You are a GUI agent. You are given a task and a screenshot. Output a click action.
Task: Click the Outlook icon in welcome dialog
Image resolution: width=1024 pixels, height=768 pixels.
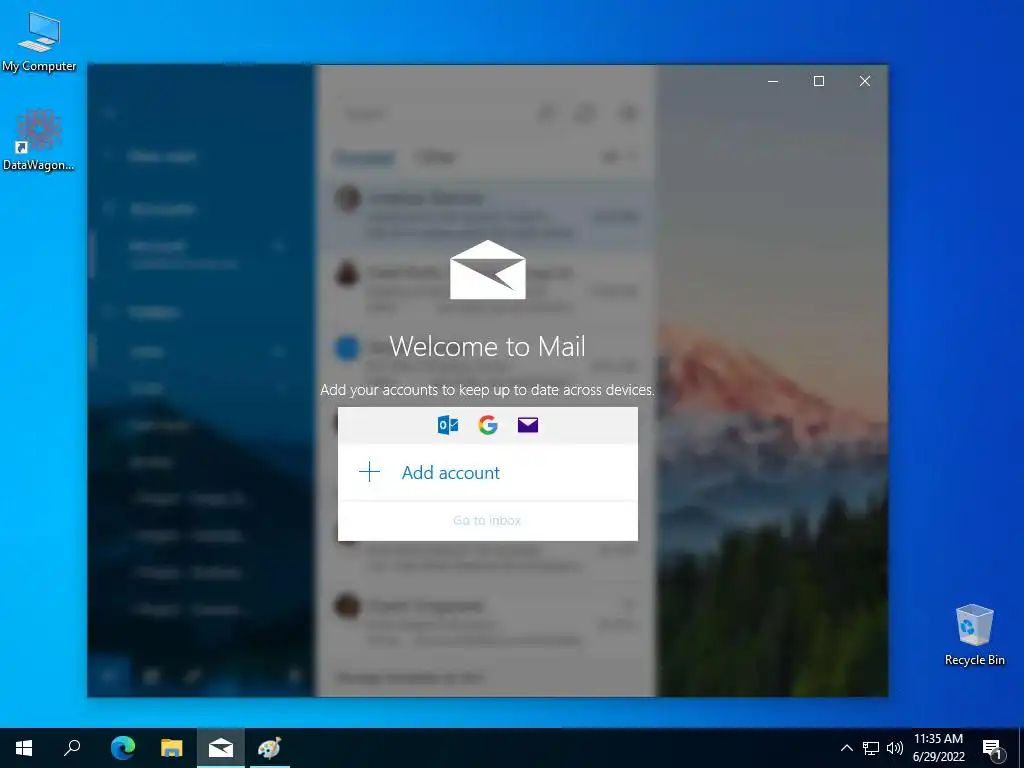tap(448, 425)
